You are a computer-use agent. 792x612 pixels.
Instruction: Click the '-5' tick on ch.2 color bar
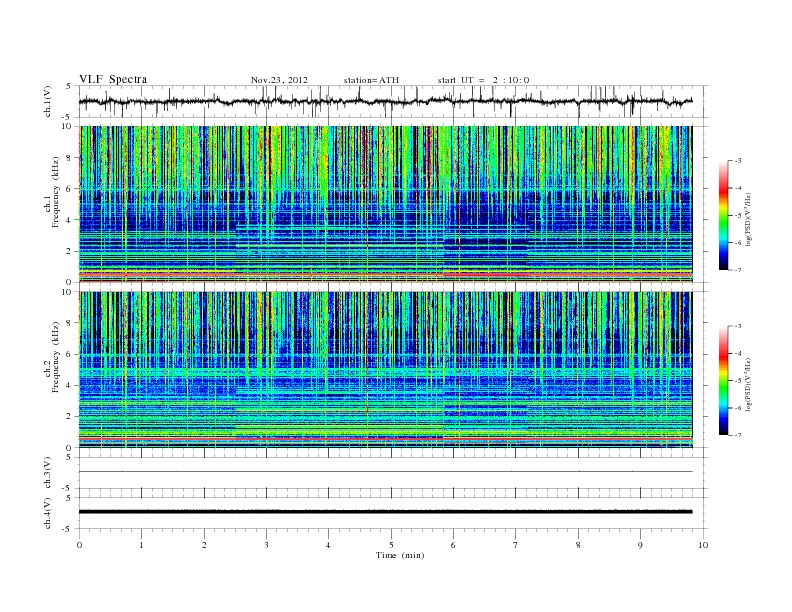tap(737, 381)
